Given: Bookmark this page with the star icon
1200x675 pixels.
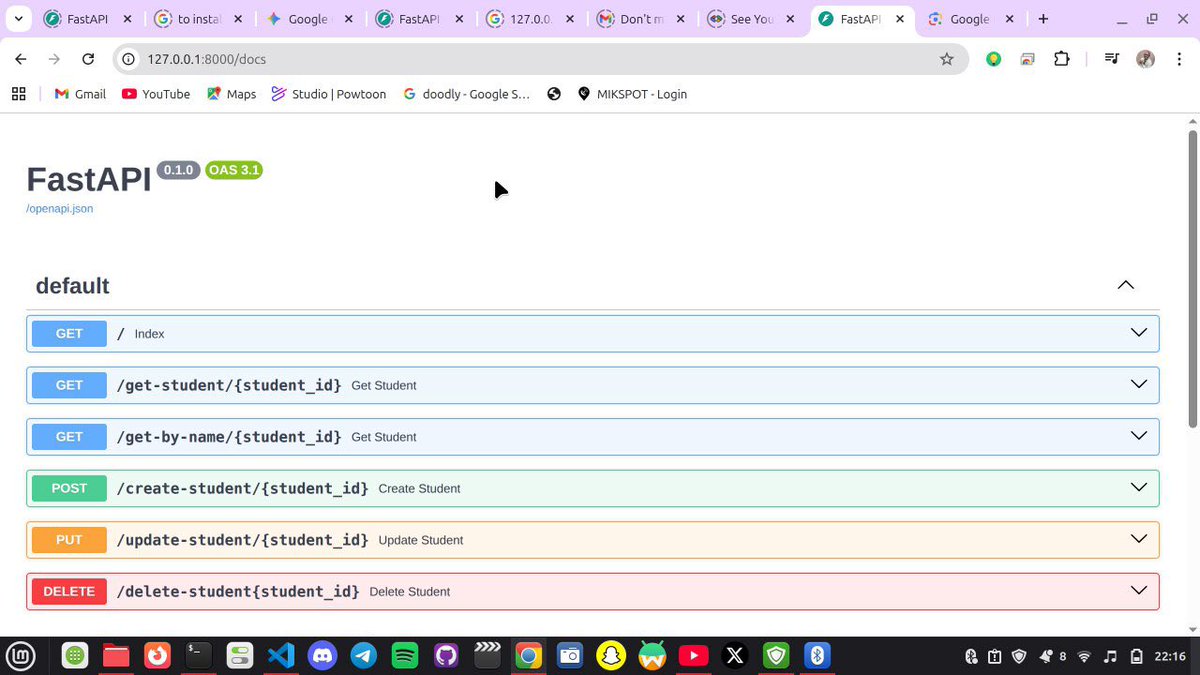Looking at the screenshot, I should tap(946, 59).
